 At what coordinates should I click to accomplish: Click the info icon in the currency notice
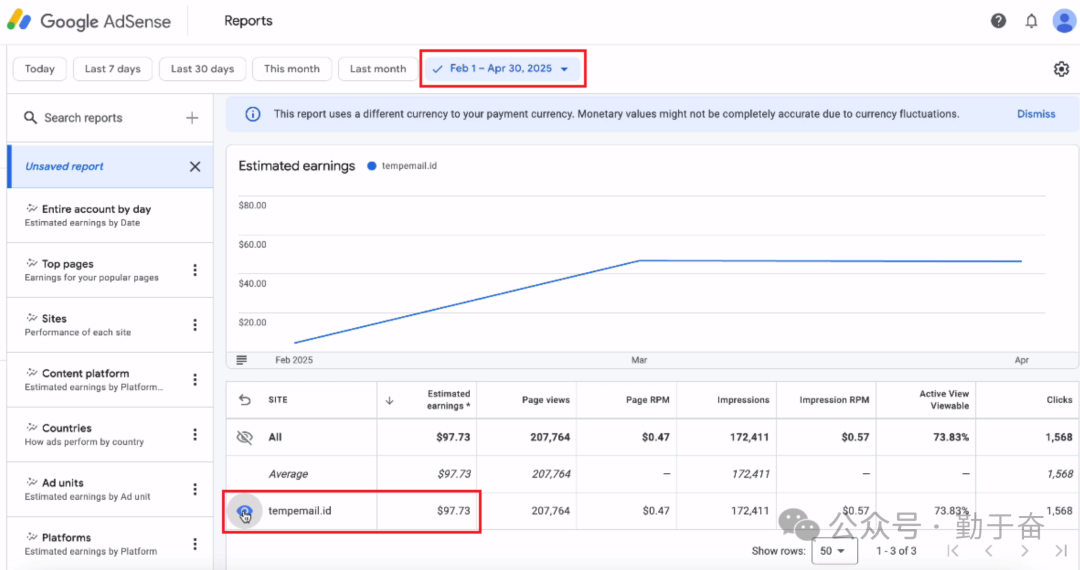[253, 114]
